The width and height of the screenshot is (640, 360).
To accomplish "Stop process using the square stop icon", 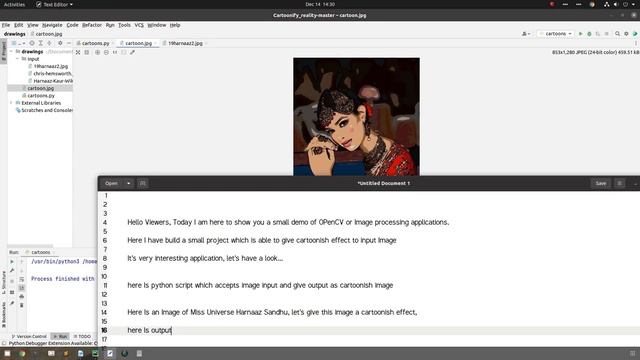I will (x=607, y=34).
